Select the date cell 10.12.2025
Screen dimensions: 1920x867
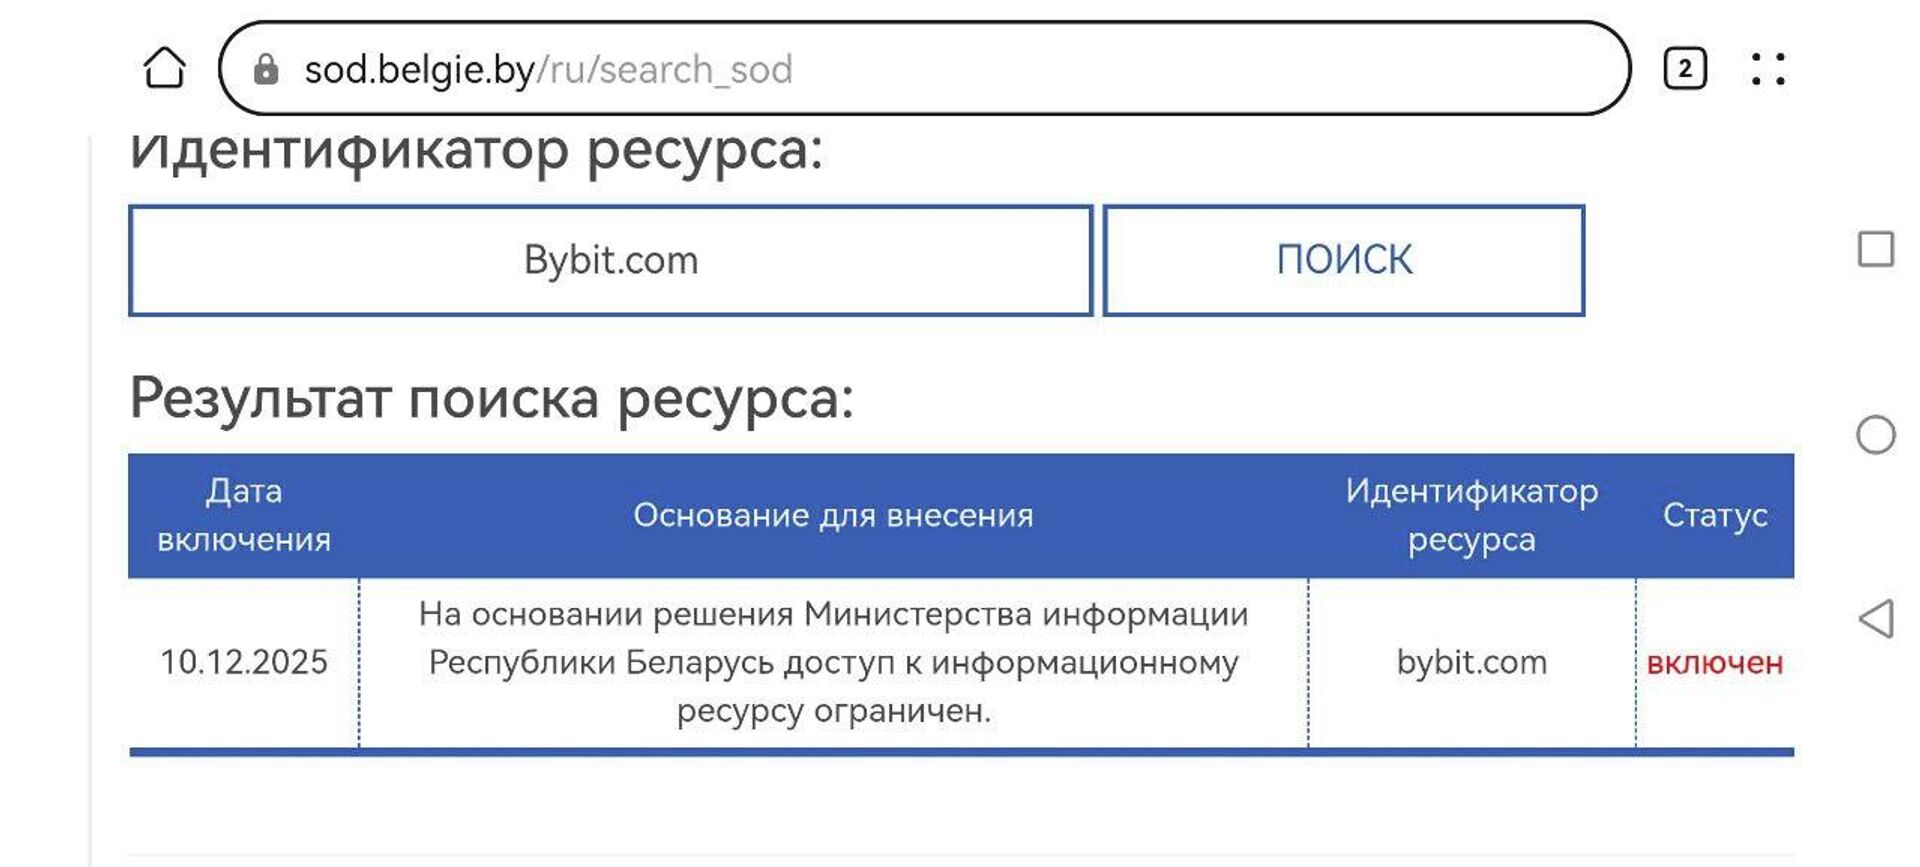pos(244,661)
